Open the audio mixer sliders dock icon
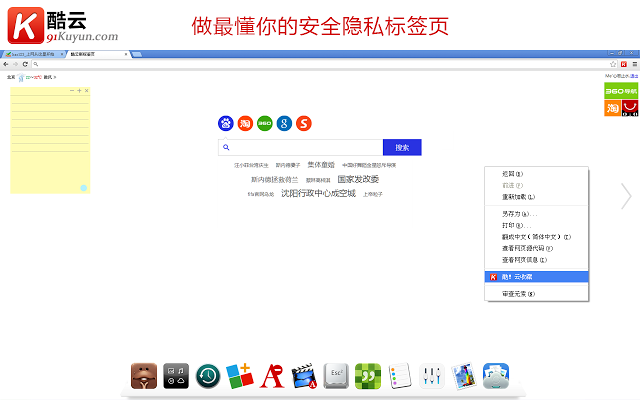Image resolution: width=640 pixels, height=400 pixels. (x=432, y=376)
